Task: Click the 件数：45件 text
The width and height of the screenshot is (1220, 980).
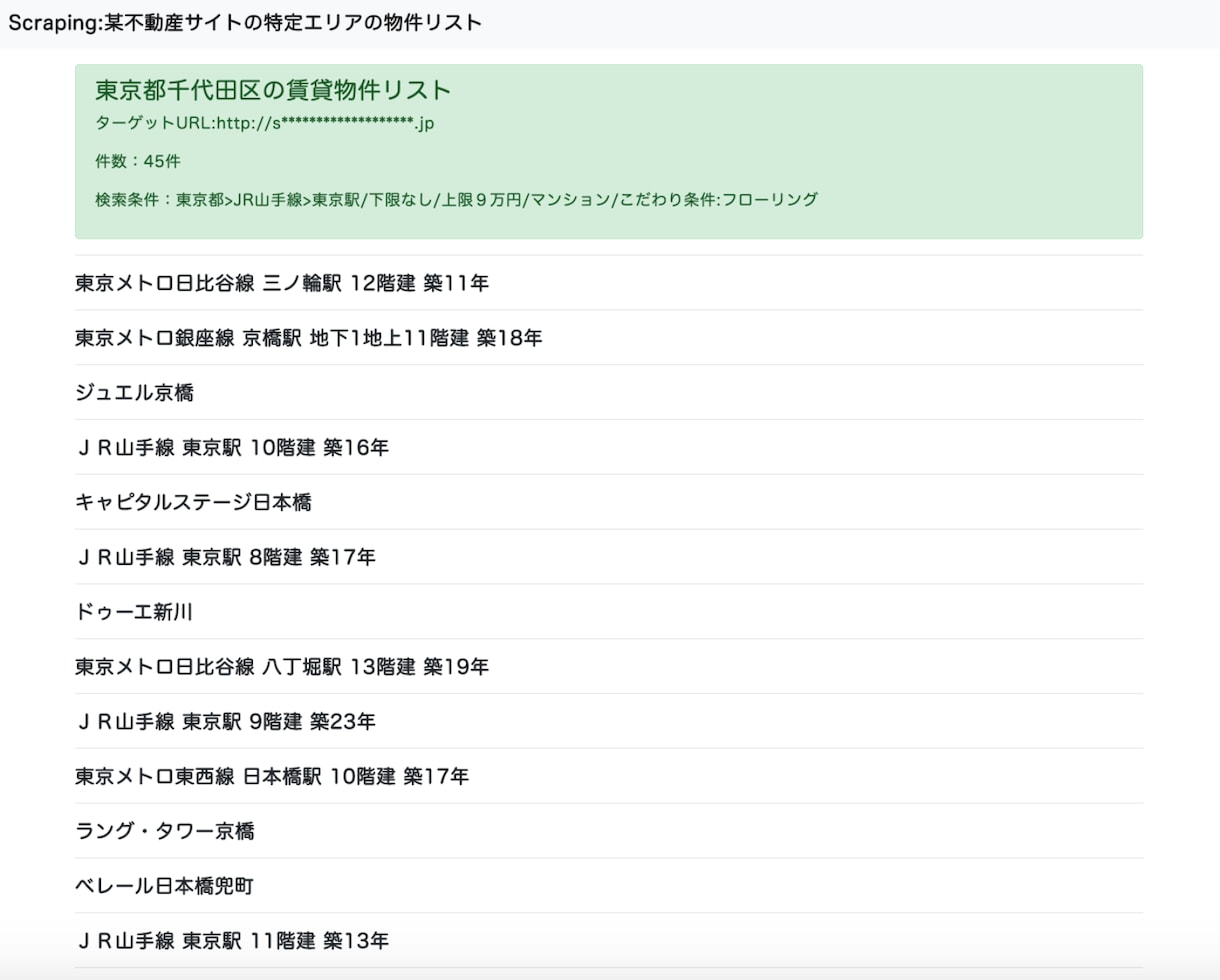Action: click(x=137, y=162)
